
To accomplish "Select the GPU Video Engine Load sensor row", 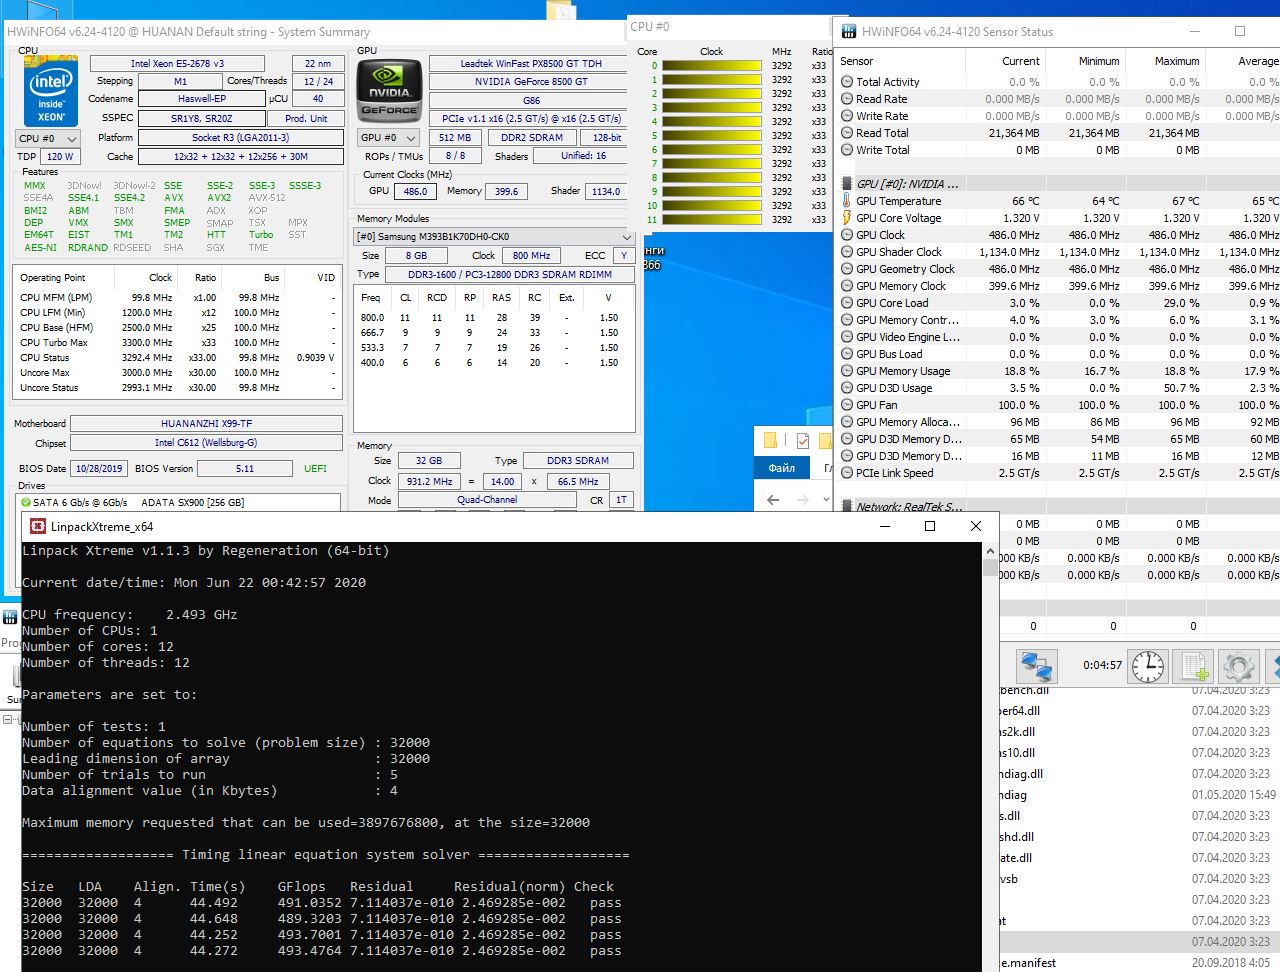I will pyautogui.click(x=1058, y=337).
